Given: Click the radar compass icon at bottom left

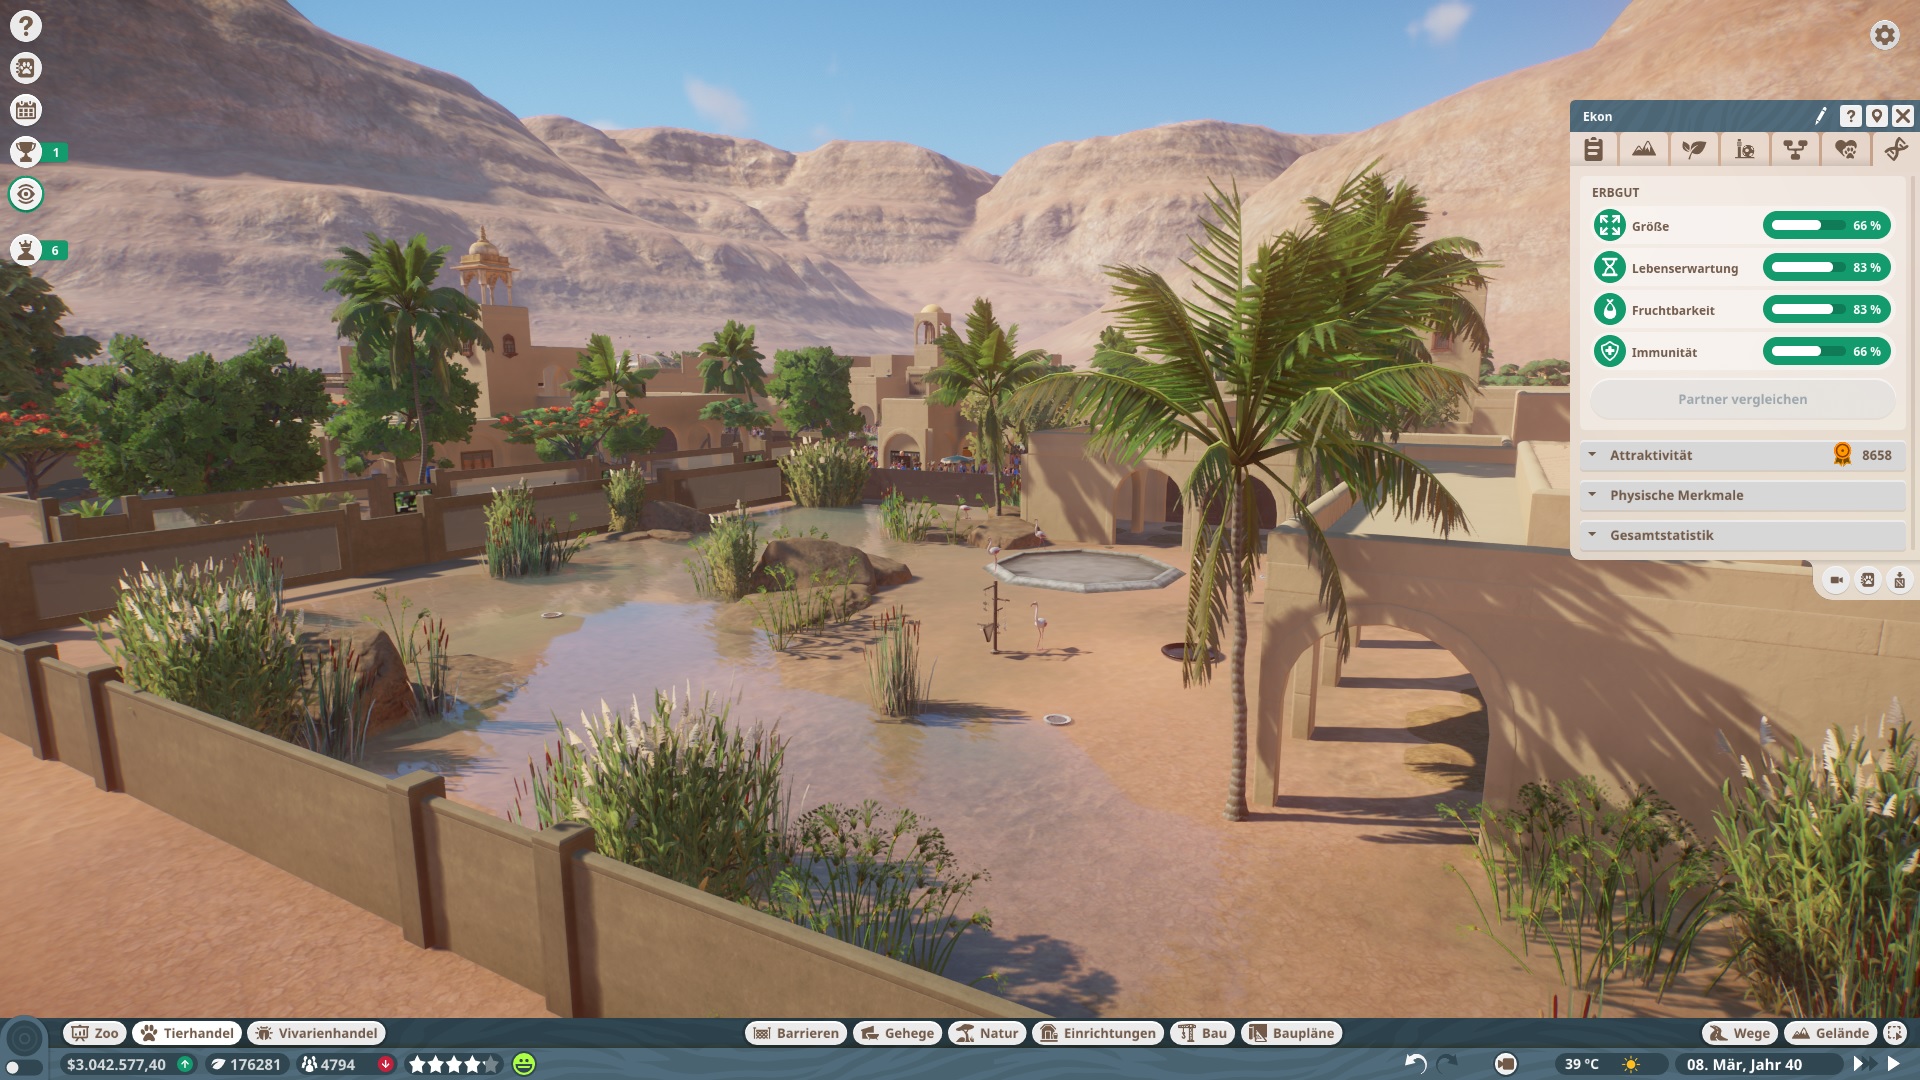Looking at the screenshot, I should [26, 1038].
